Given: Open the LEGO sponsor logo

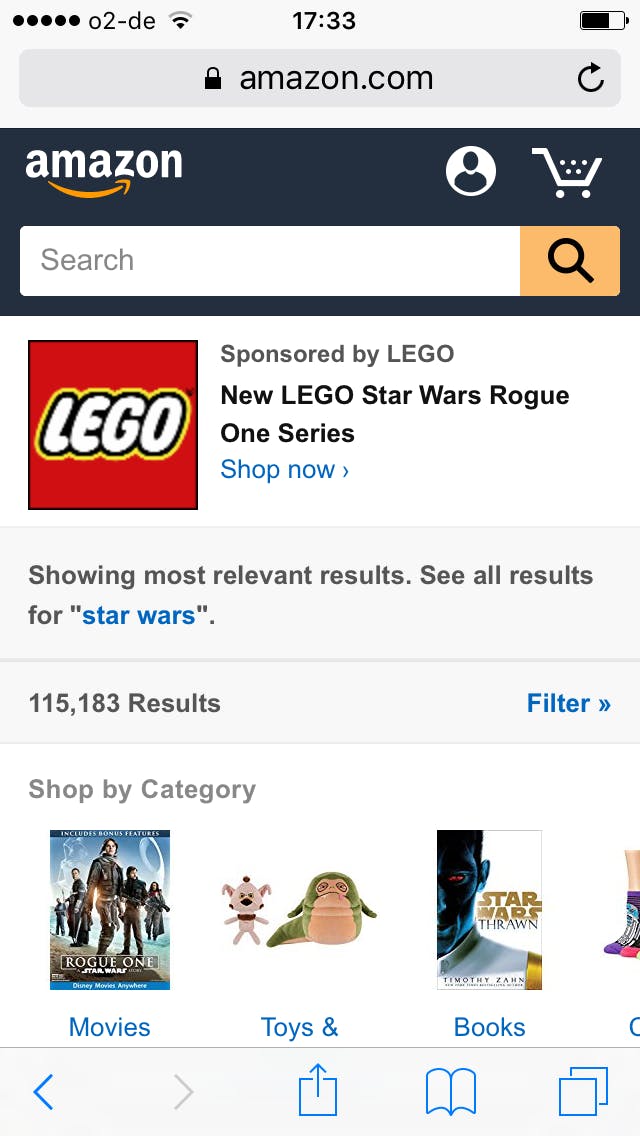Looking at the screenshot, I should point(113,425).
